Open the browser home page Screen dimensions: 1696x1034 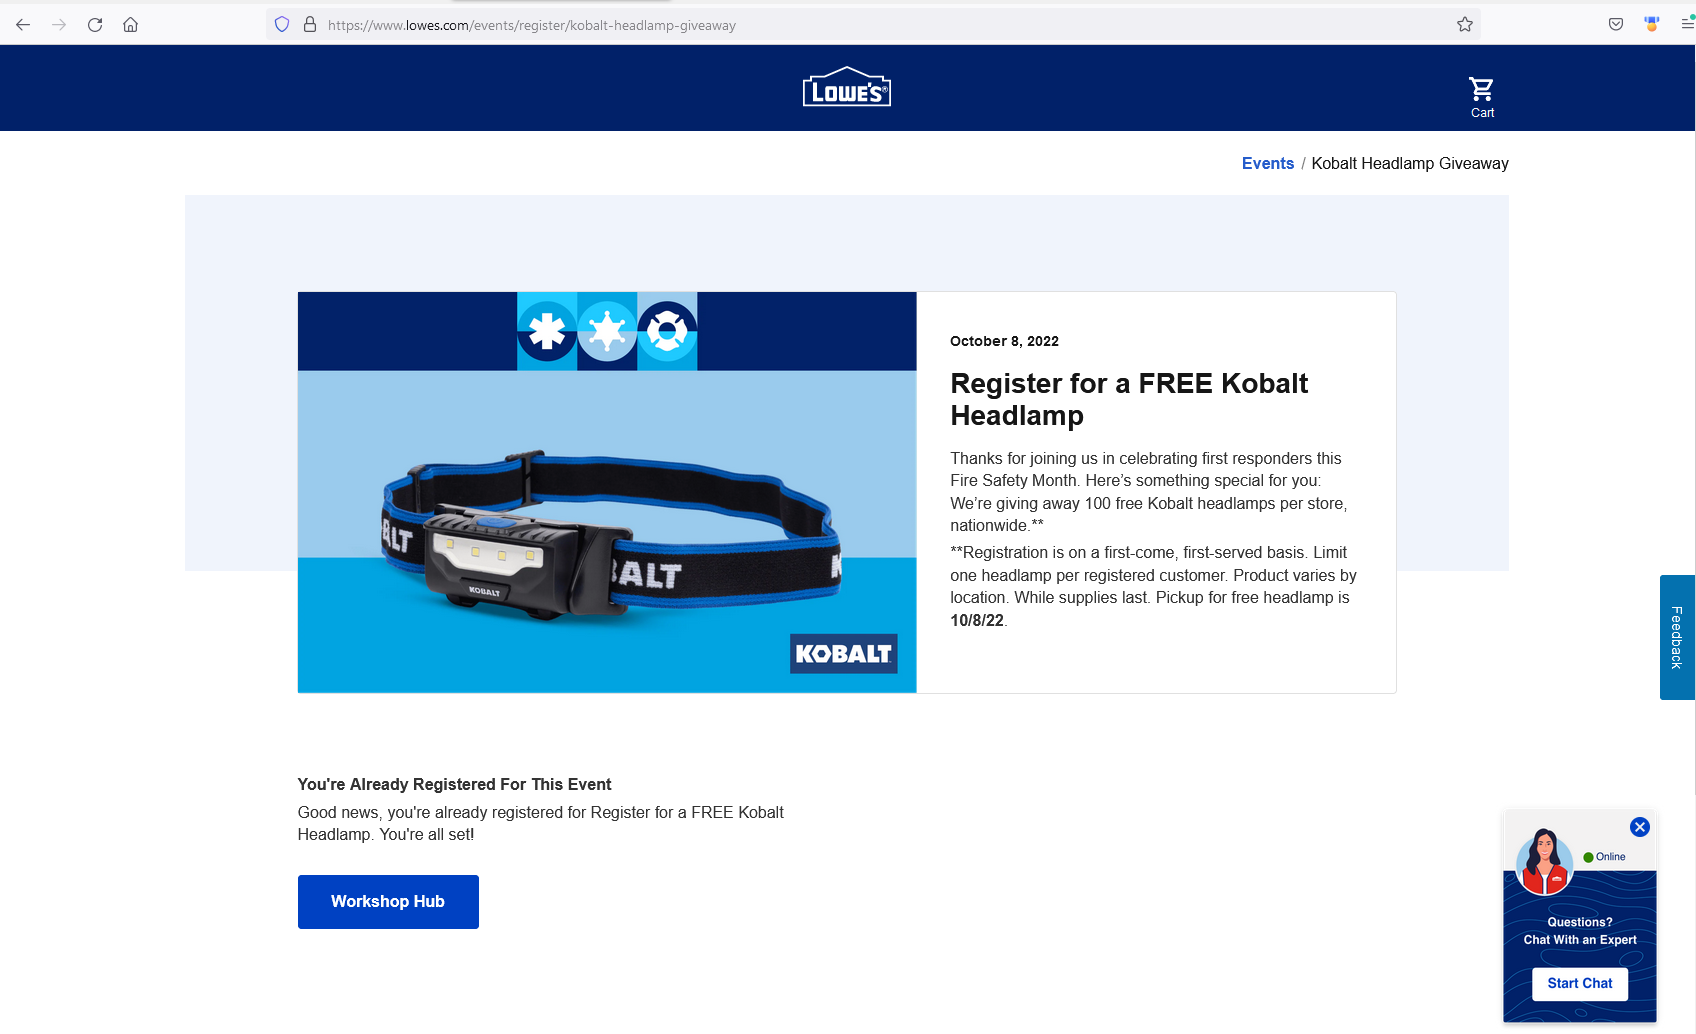(x=130, y=24)
